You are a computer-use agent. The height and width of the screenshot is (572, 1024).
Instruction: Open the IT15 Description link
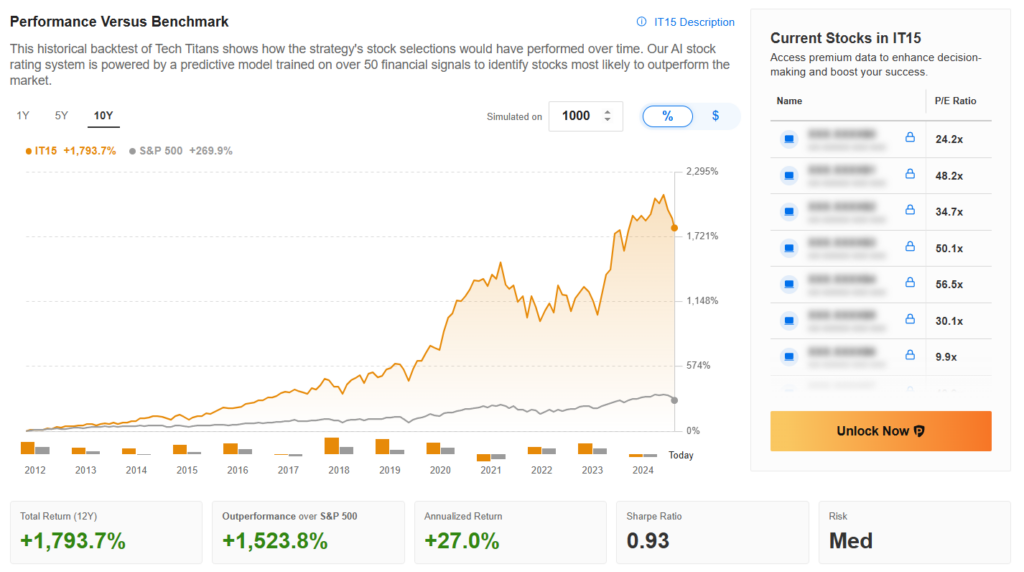tap(694, 22)
